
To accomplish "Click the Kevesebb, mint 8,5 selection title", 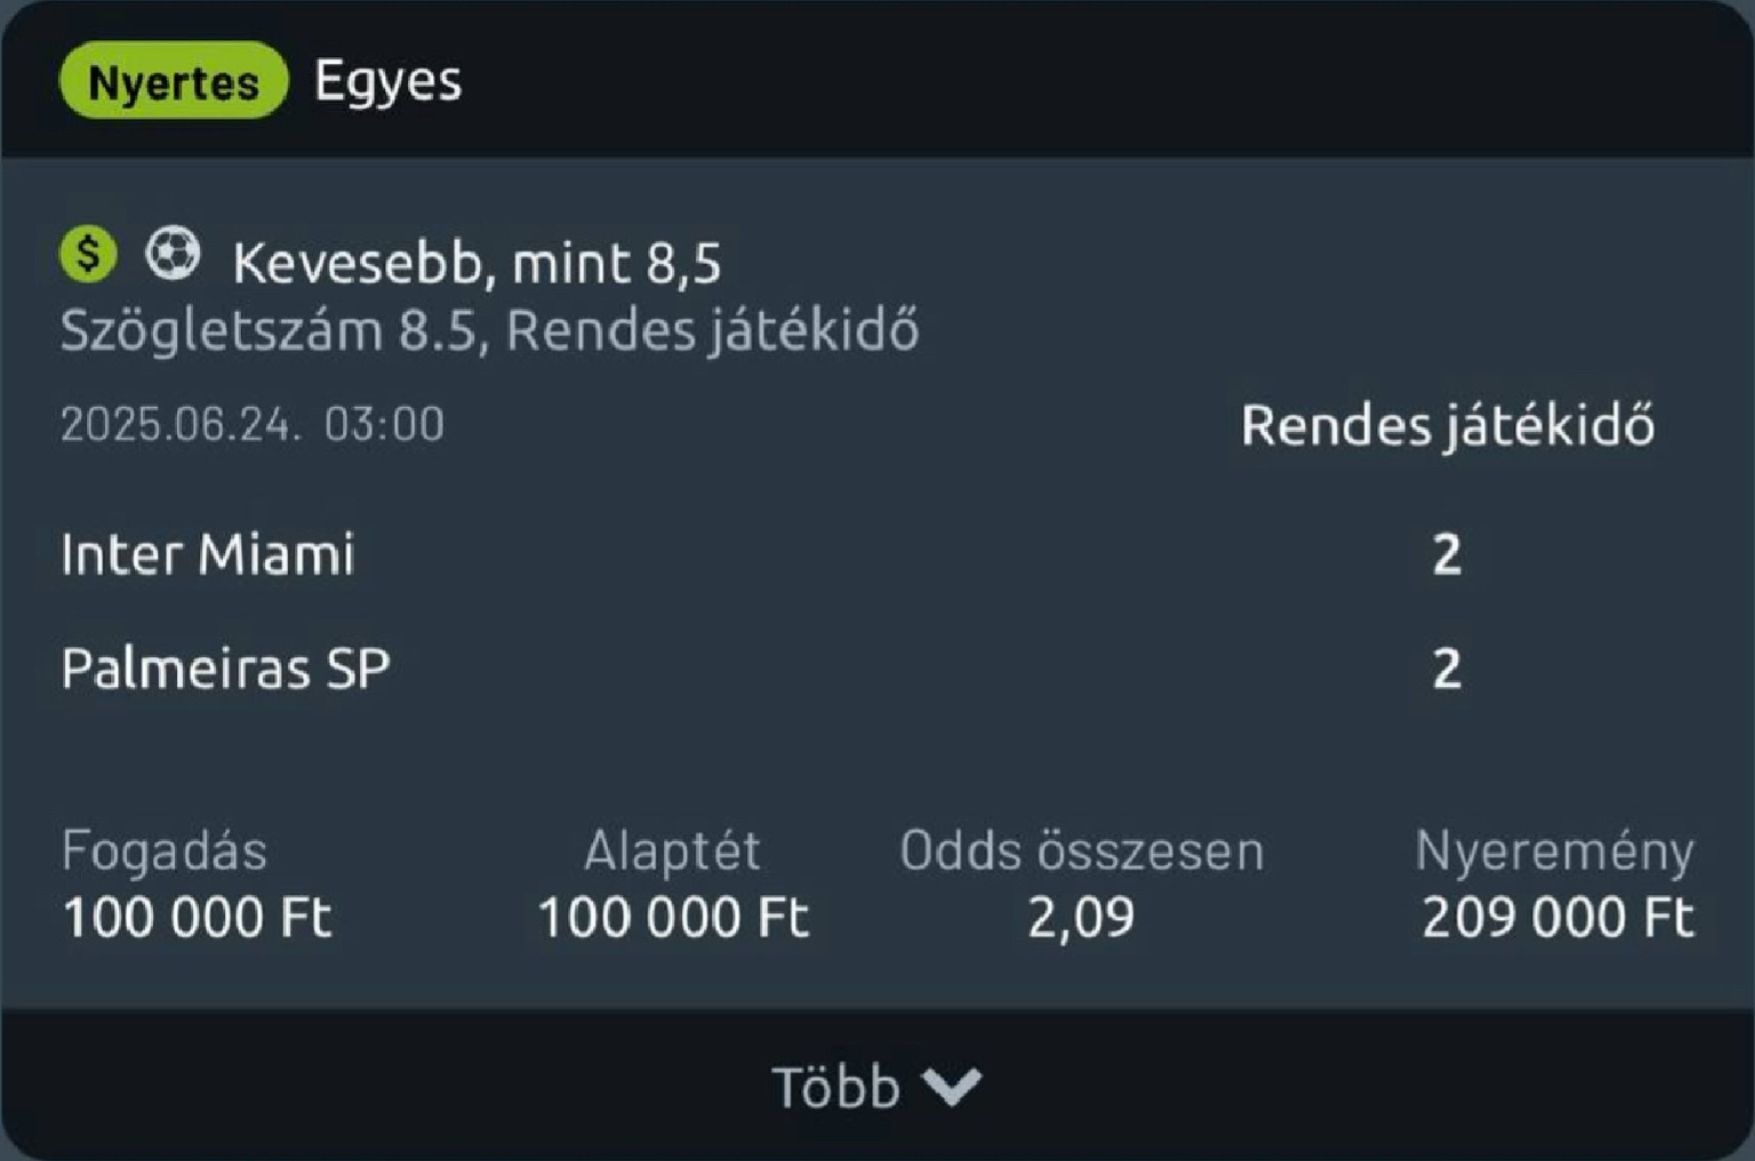I will pyautogui.click(x=476, y=263).
